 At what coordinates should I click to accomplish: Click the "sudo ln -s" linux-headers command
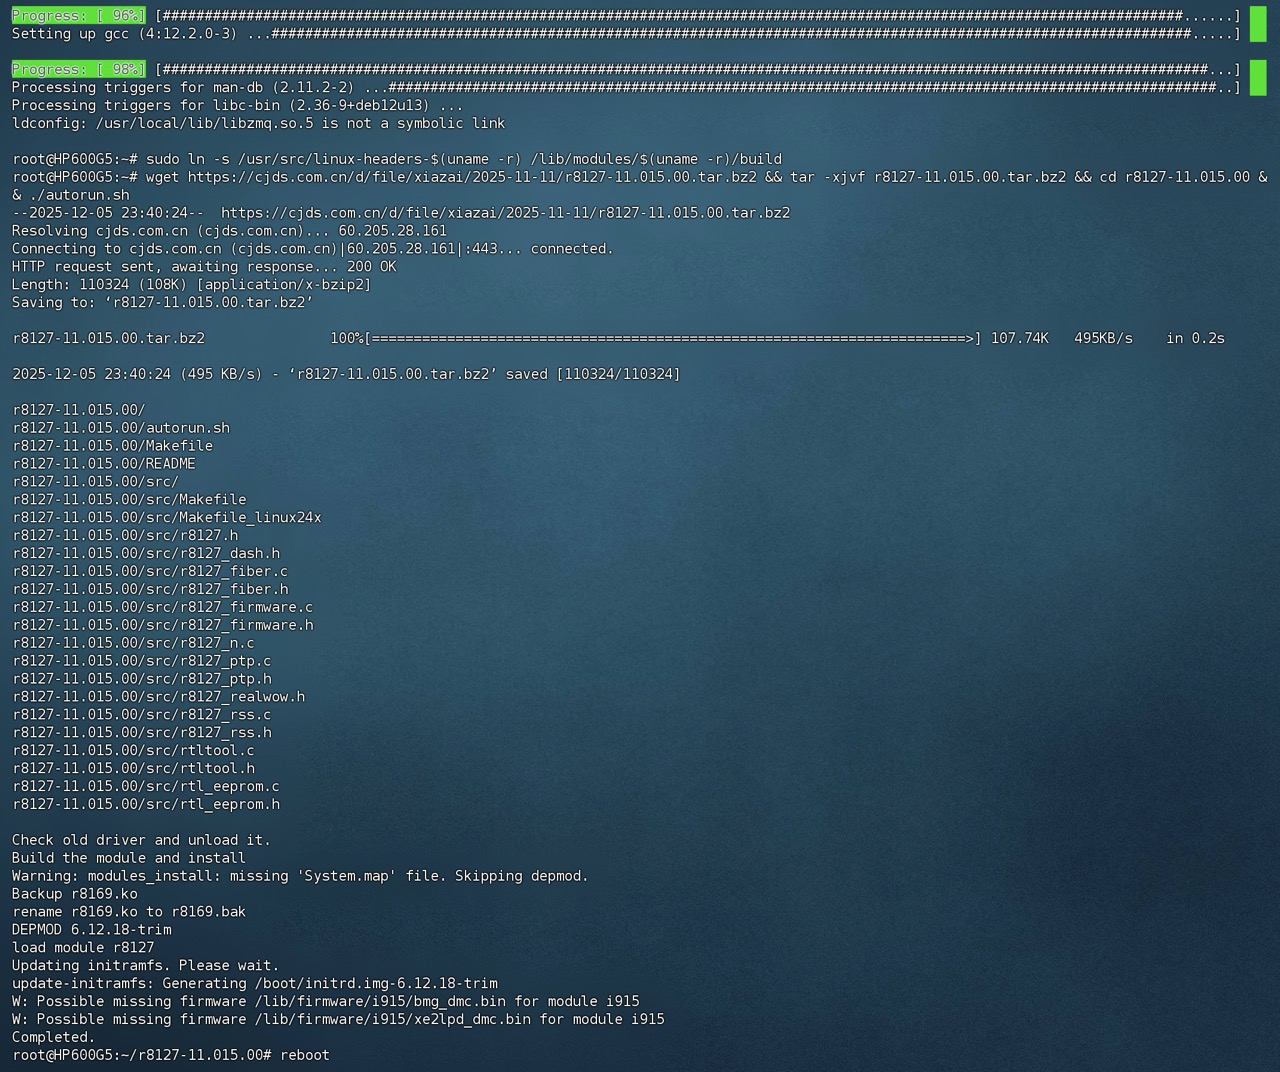point(464,160)
